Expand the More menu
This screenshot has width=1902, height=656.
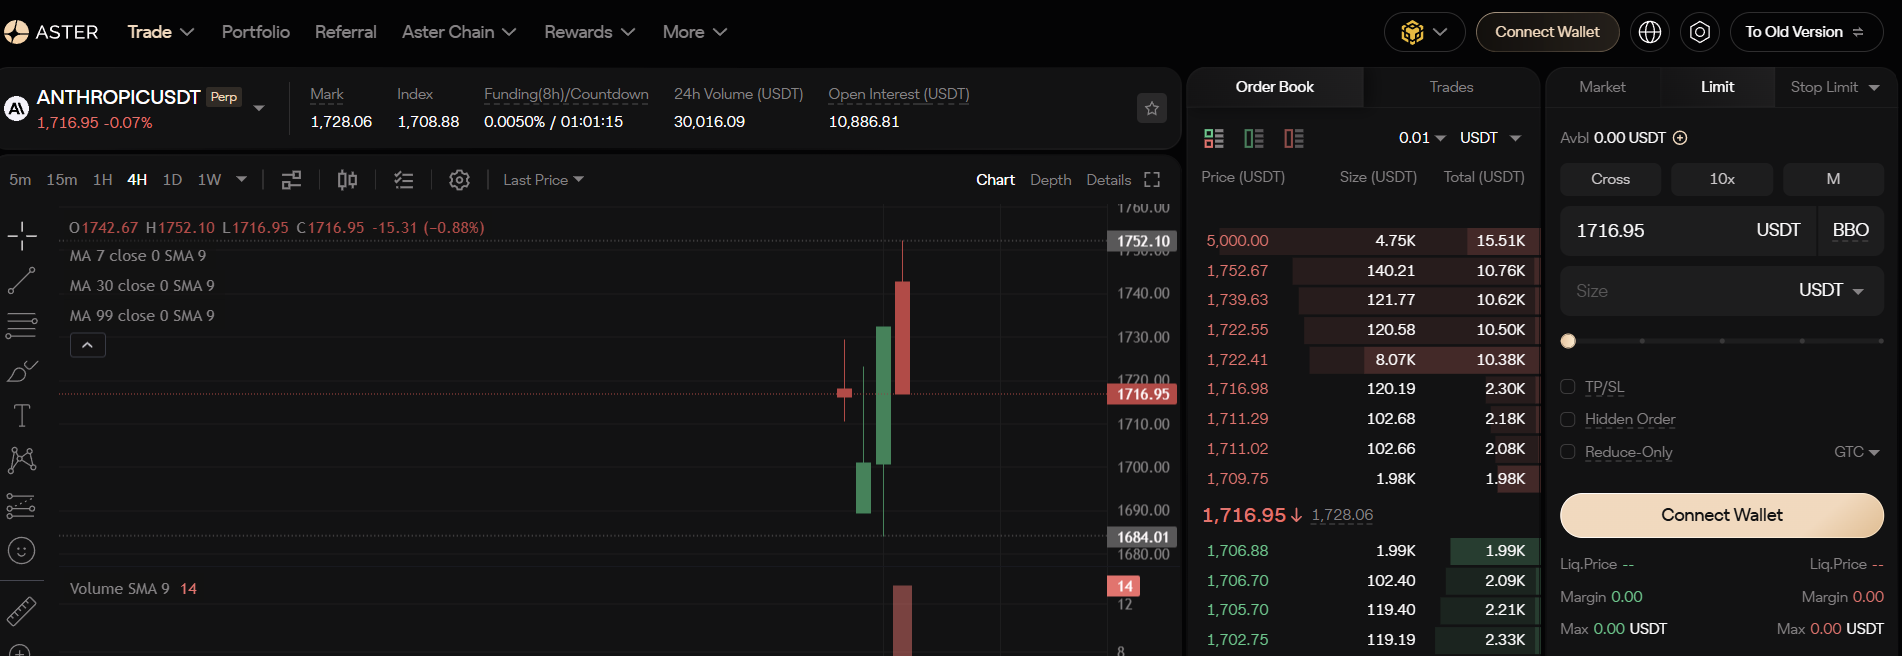[695, 32]
